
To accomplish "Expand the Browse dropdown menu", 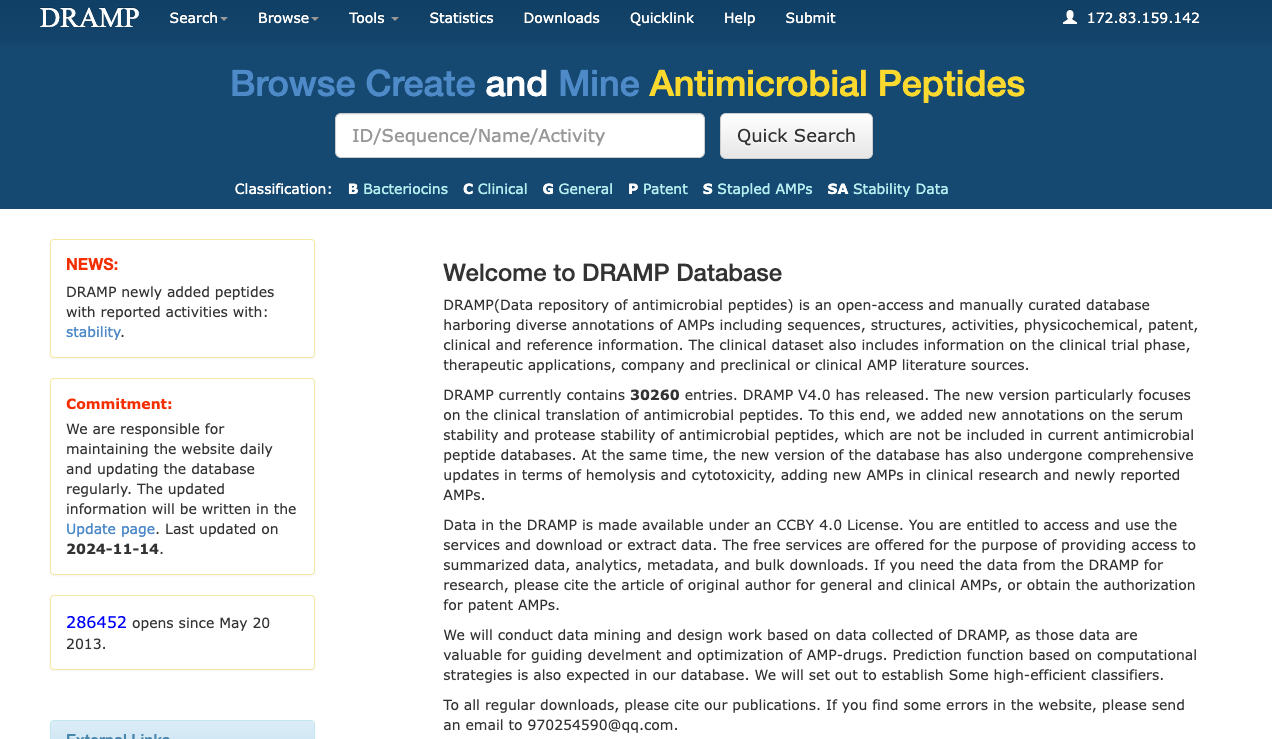I will click(x=288, y=18).
